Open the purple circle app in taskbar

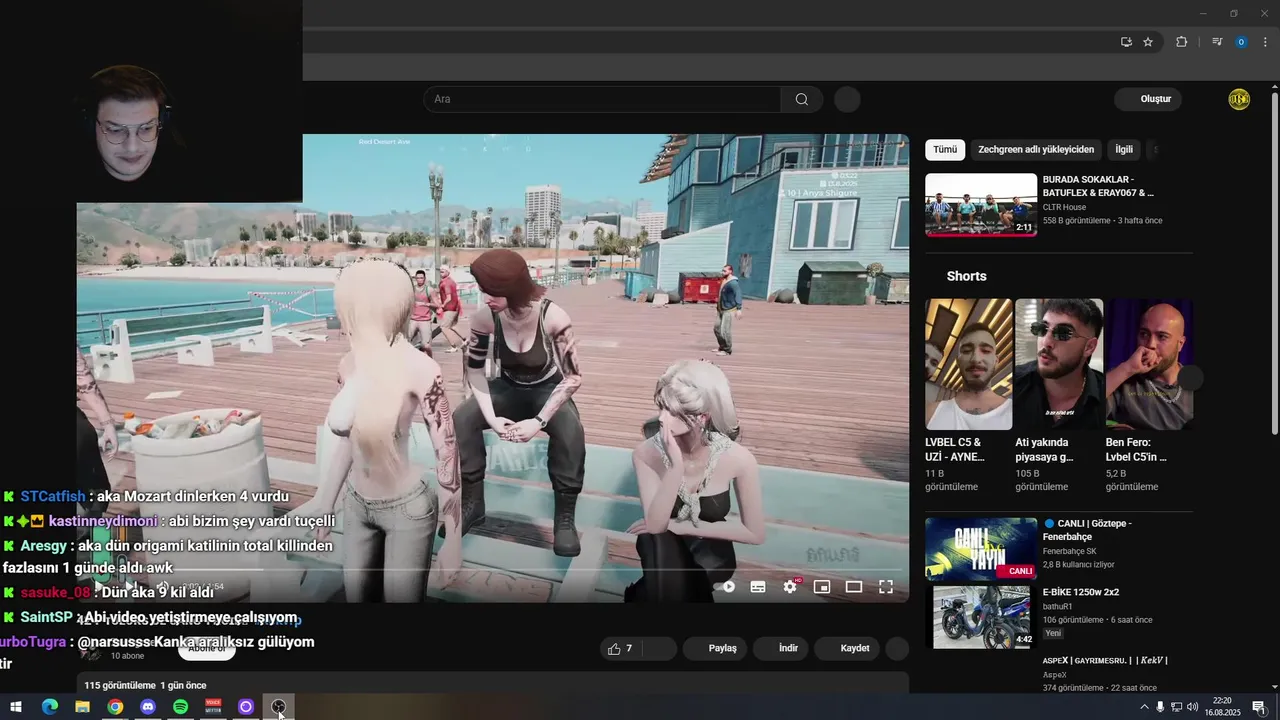246,707
